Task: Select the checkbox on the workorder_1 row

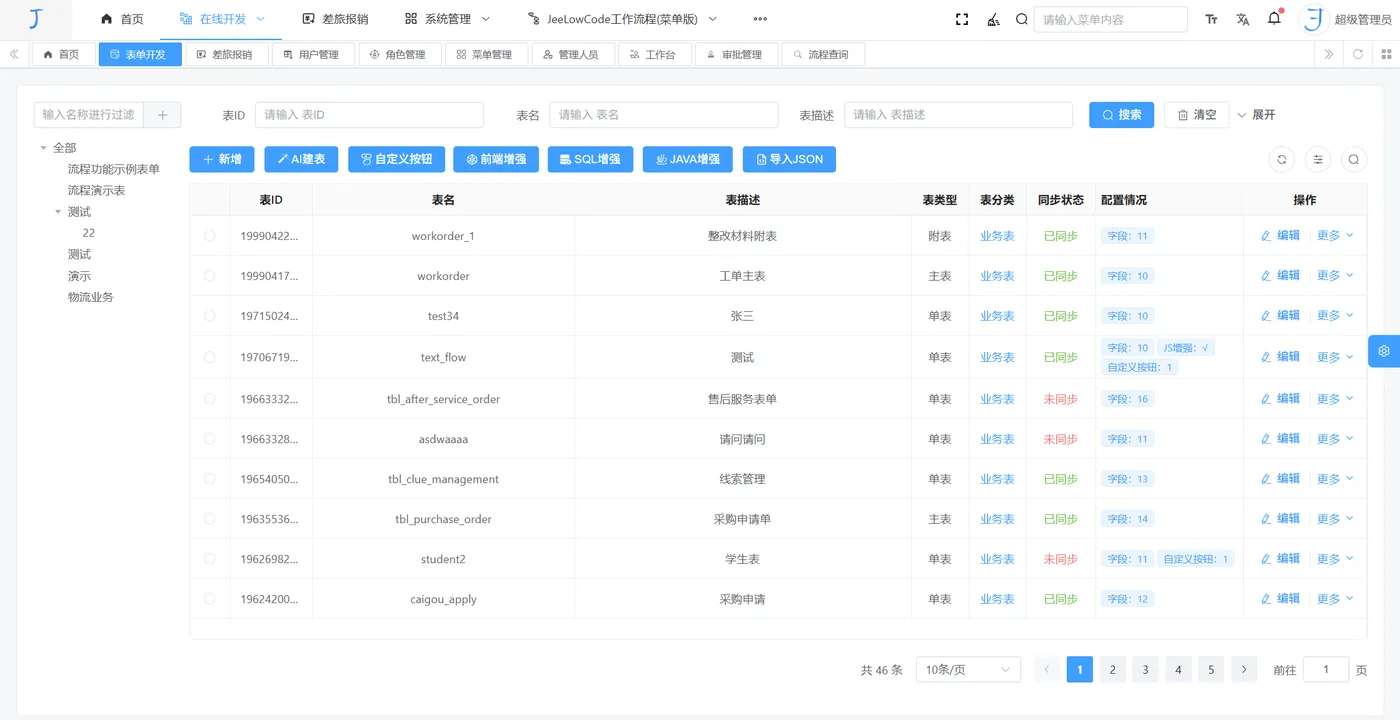Action: tap(210, 235)
